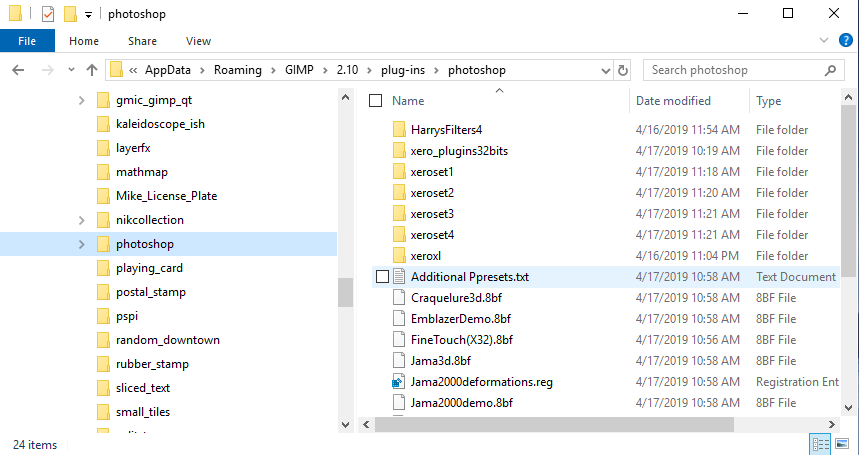
Task: Click the New folder quick access icon
Action: (x=70, y=14)
